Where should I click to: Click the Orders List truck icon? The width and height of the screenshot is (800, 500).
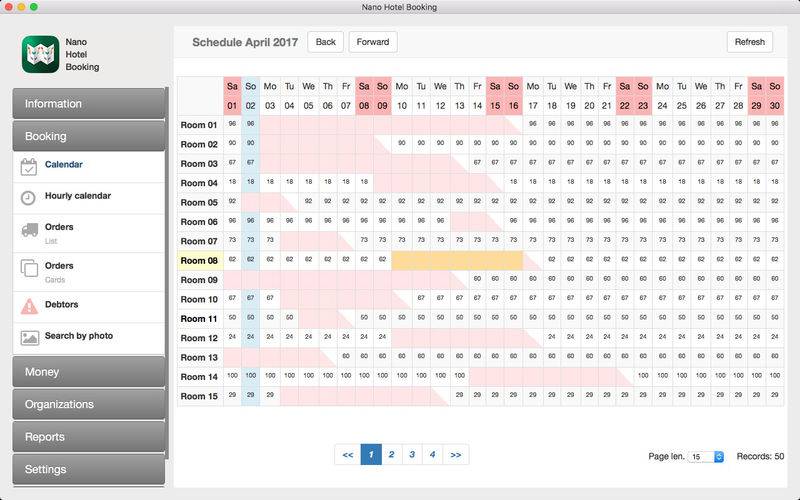(x=30, y=230)
